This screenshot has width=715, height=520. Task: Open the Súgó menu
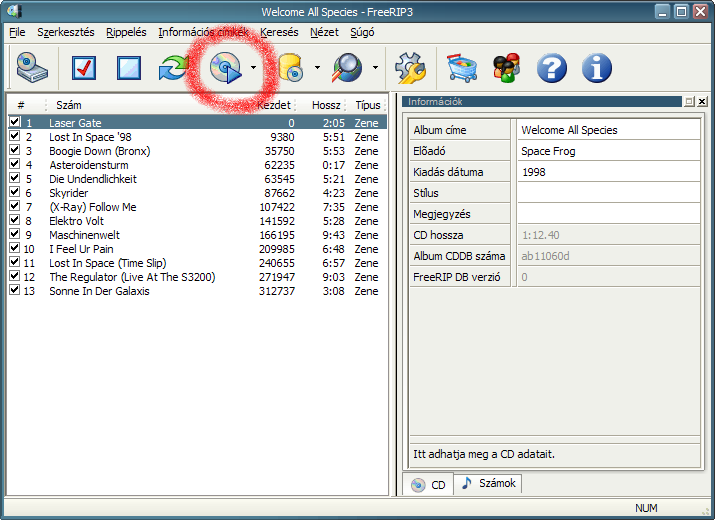[x=362, y=32]
